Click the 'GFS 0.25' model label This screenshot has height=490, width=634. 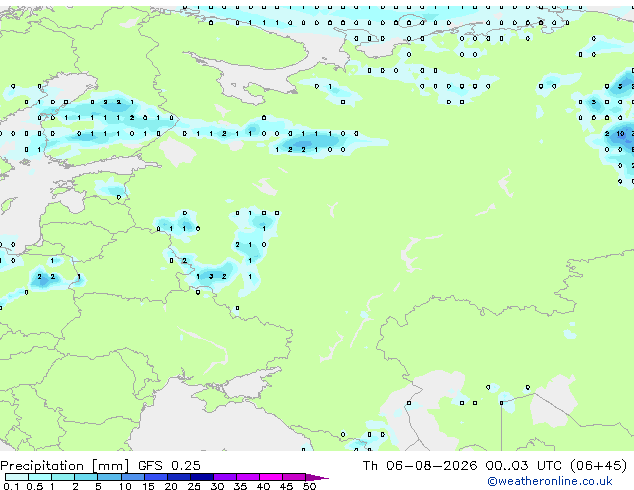169,466
